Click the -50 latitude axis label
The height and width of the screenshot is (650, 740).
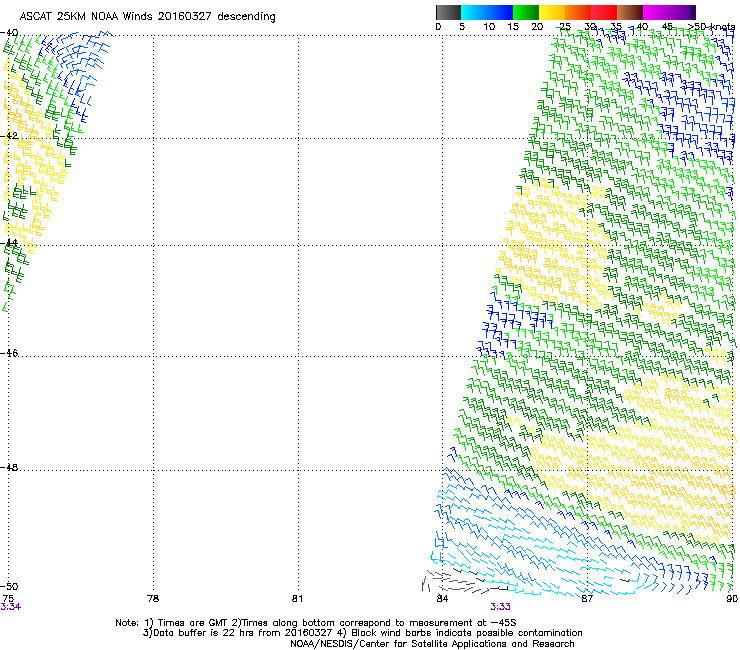(9, 586)
